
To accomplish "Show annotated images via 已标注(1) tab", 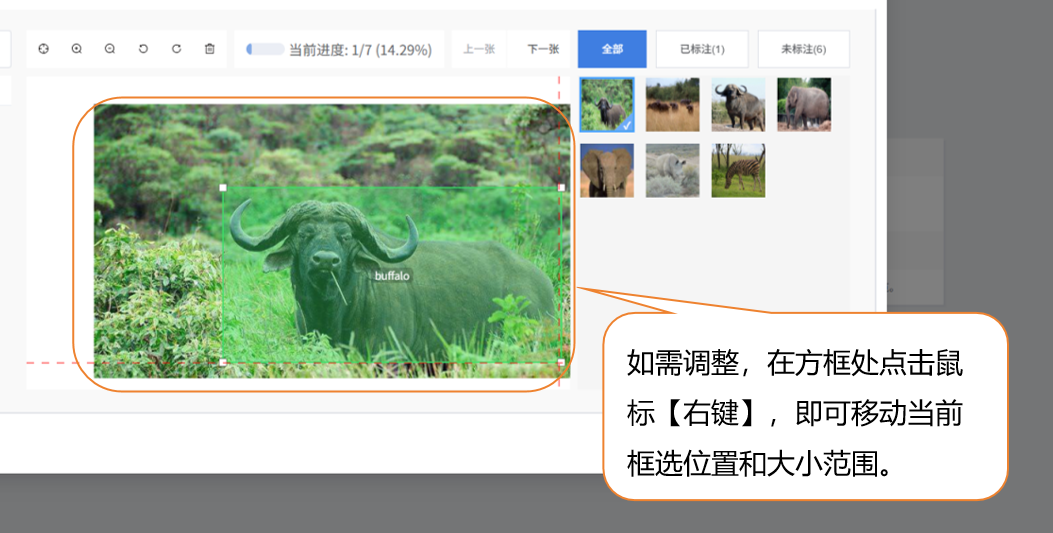I will point(701,49).
